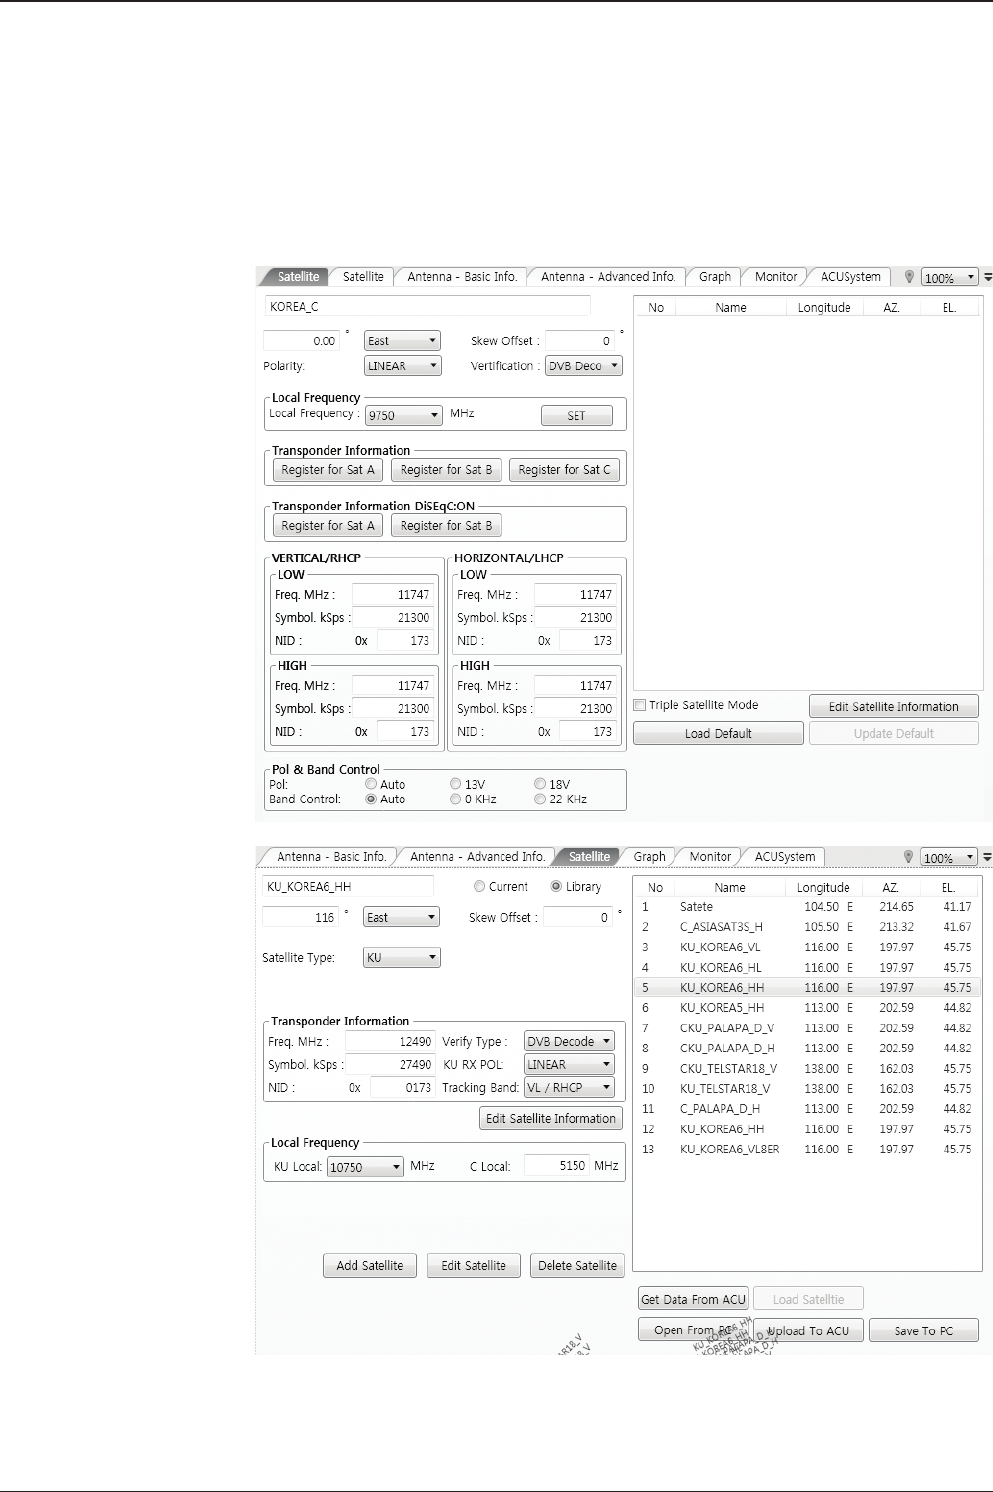Open the Graph tab in KOREA_C window

(715, 277)
